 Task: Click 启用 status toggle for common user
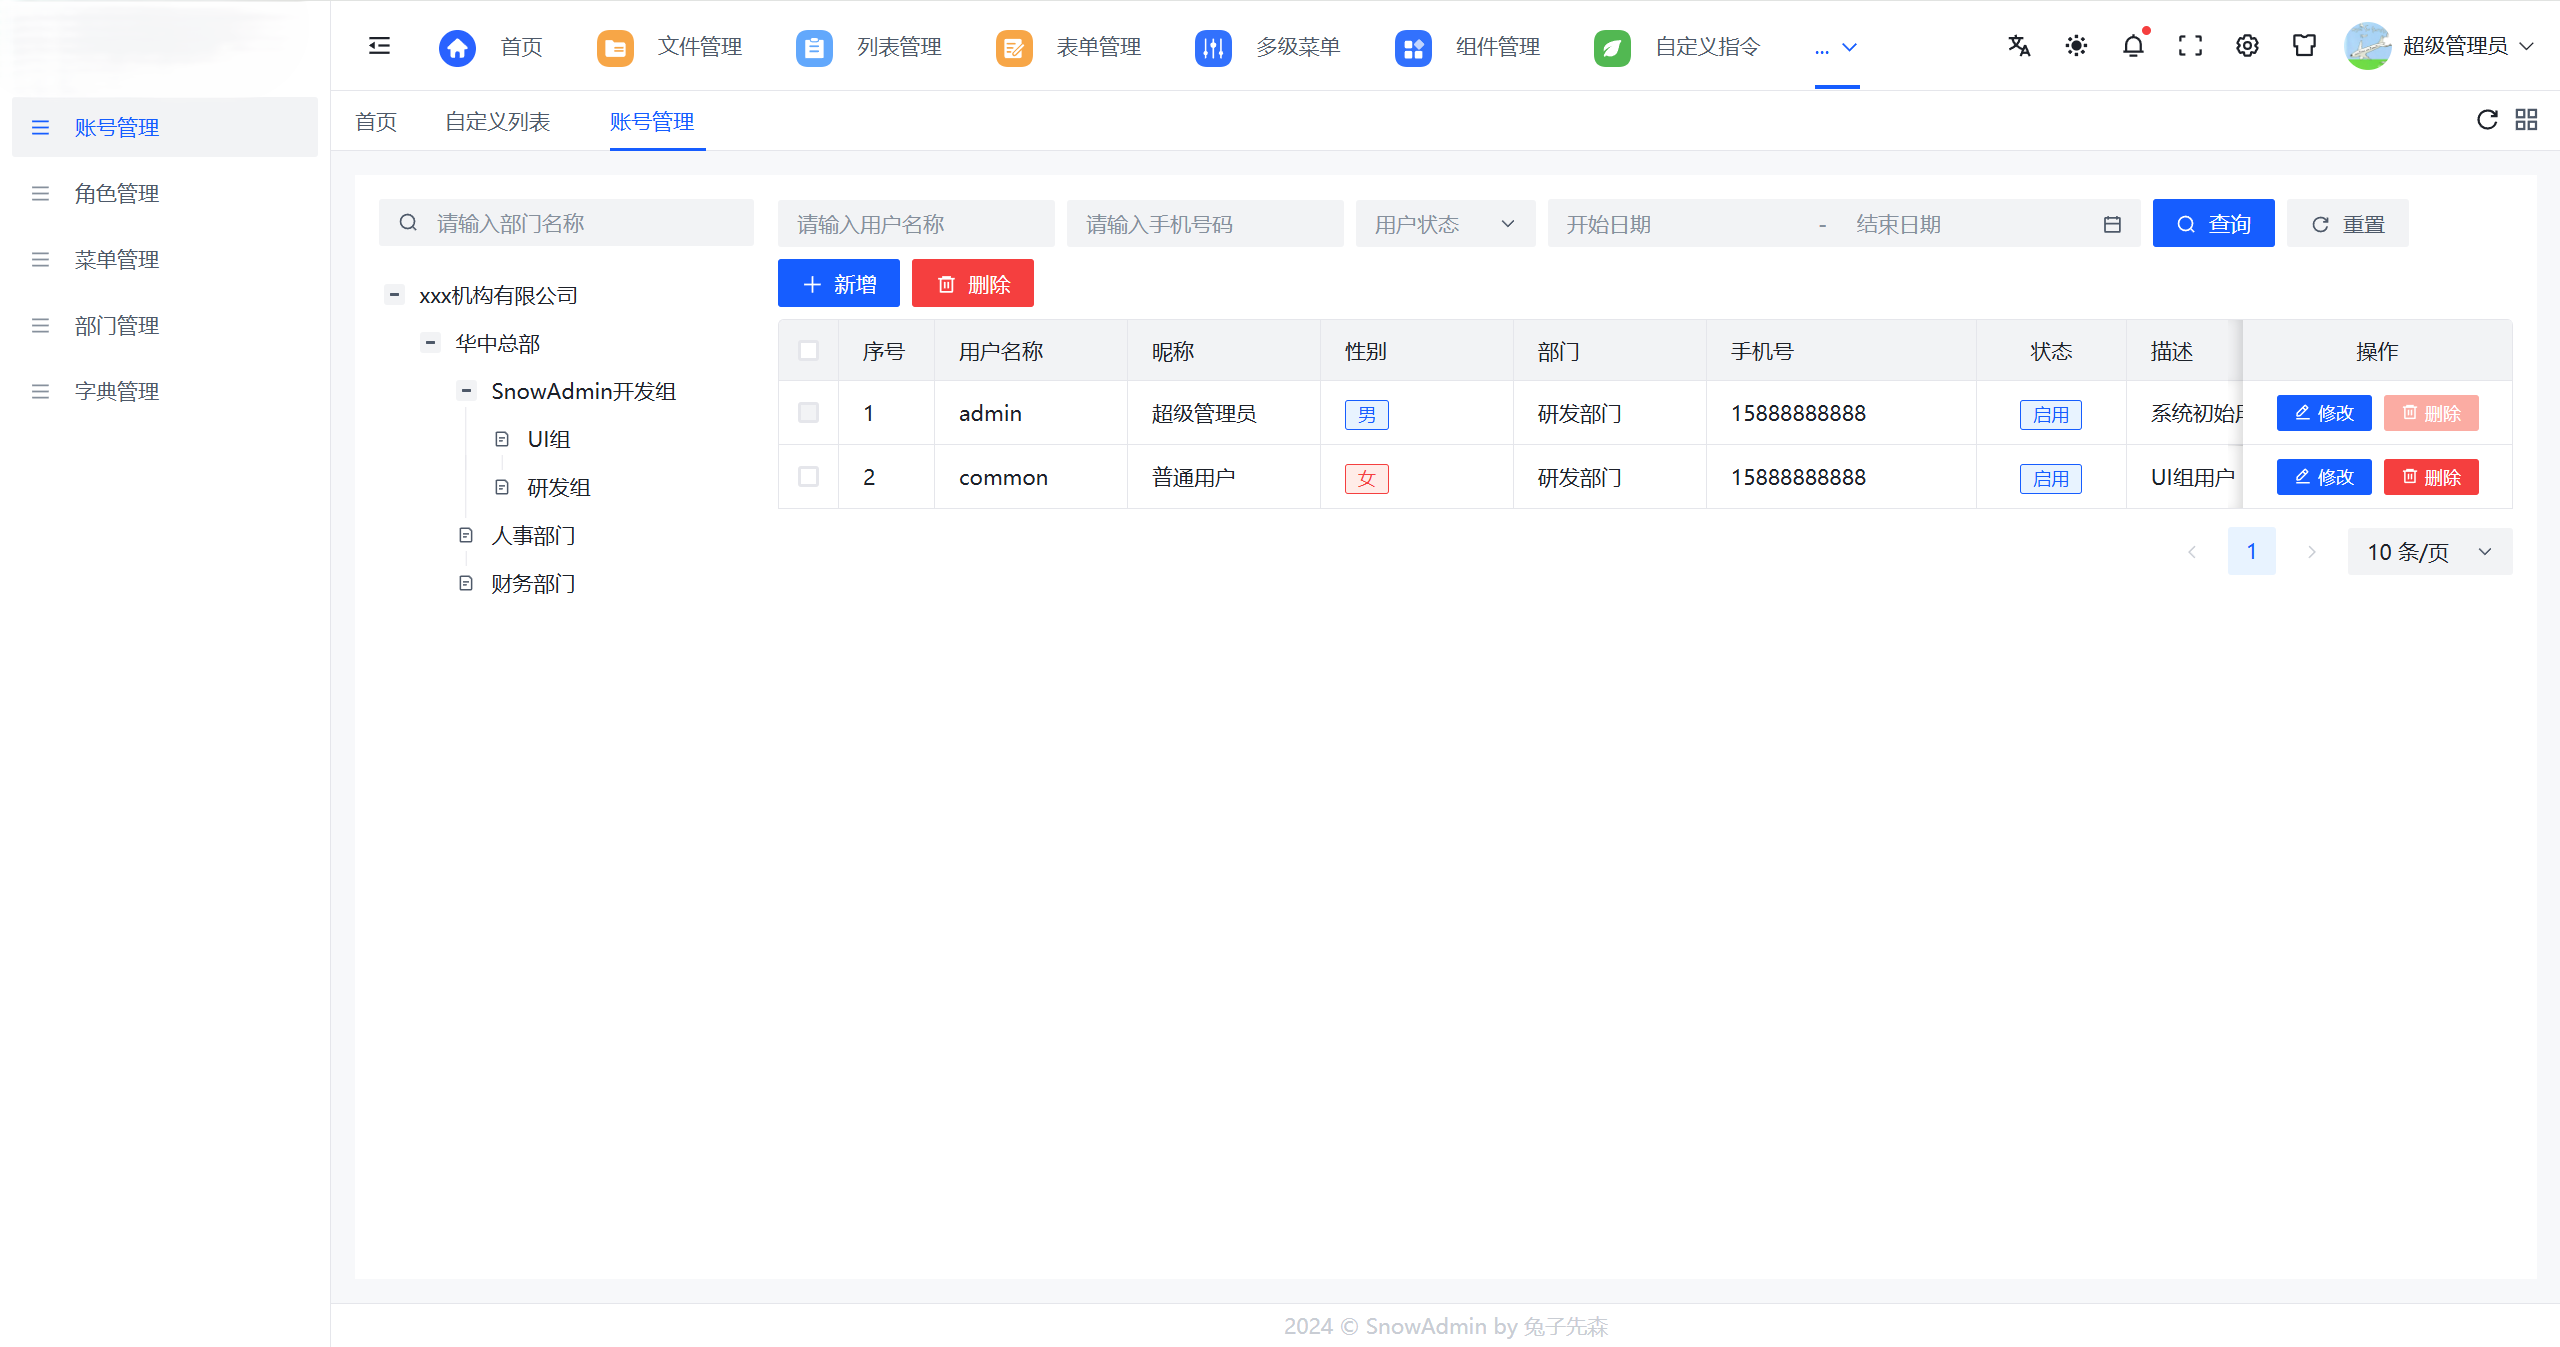(x=2050, y=477)
